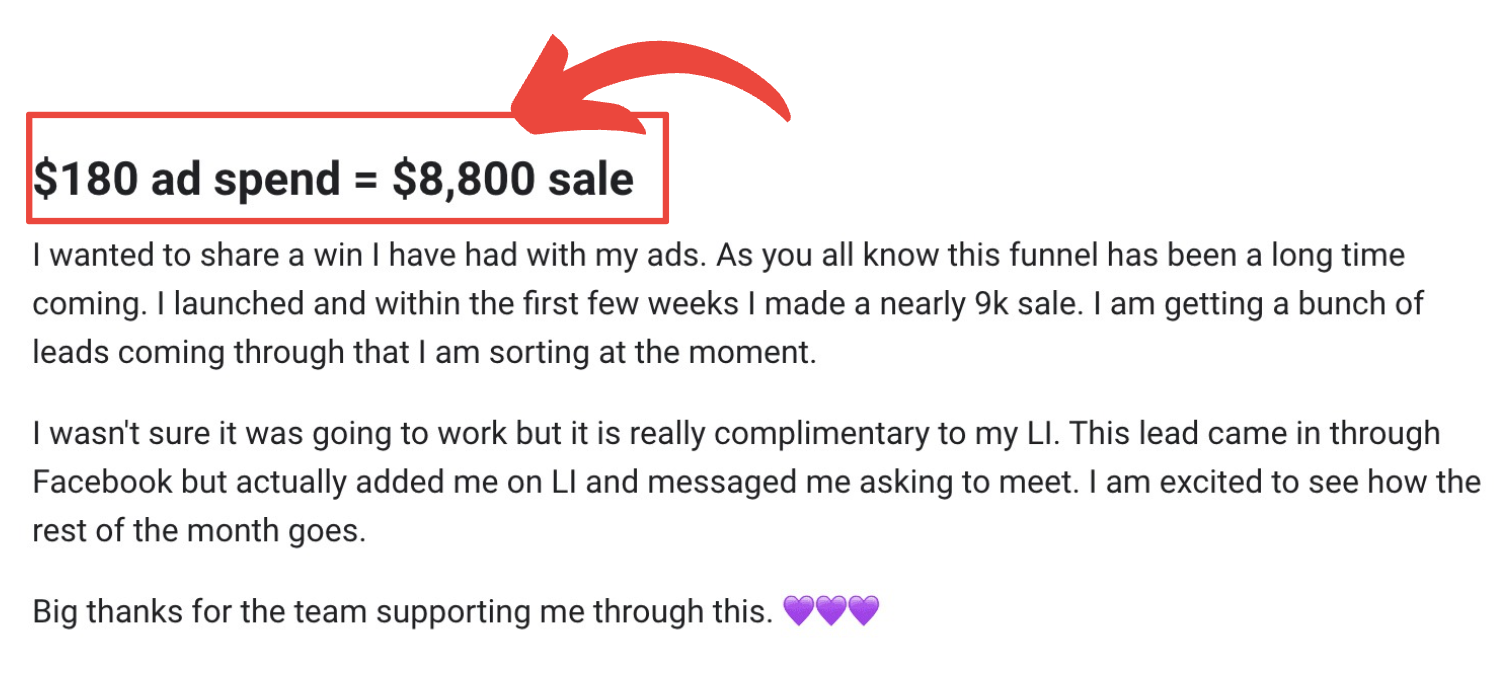This screenshot has width=1506, height=676.
Task: Click the "$8,800" amount in the headline
Action: [465, 179]
